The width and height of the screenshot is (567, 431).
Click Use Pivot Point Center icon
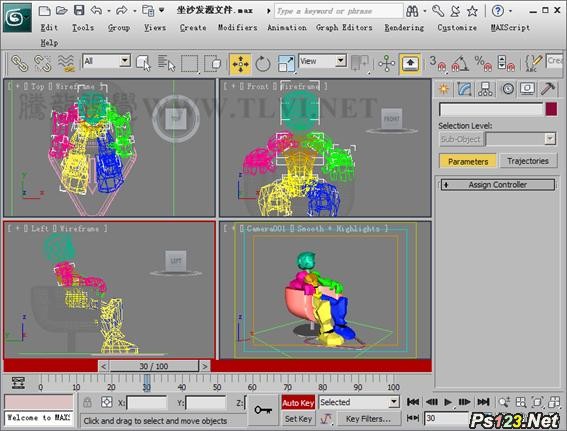pyautogui.click(x=360, y=63)
